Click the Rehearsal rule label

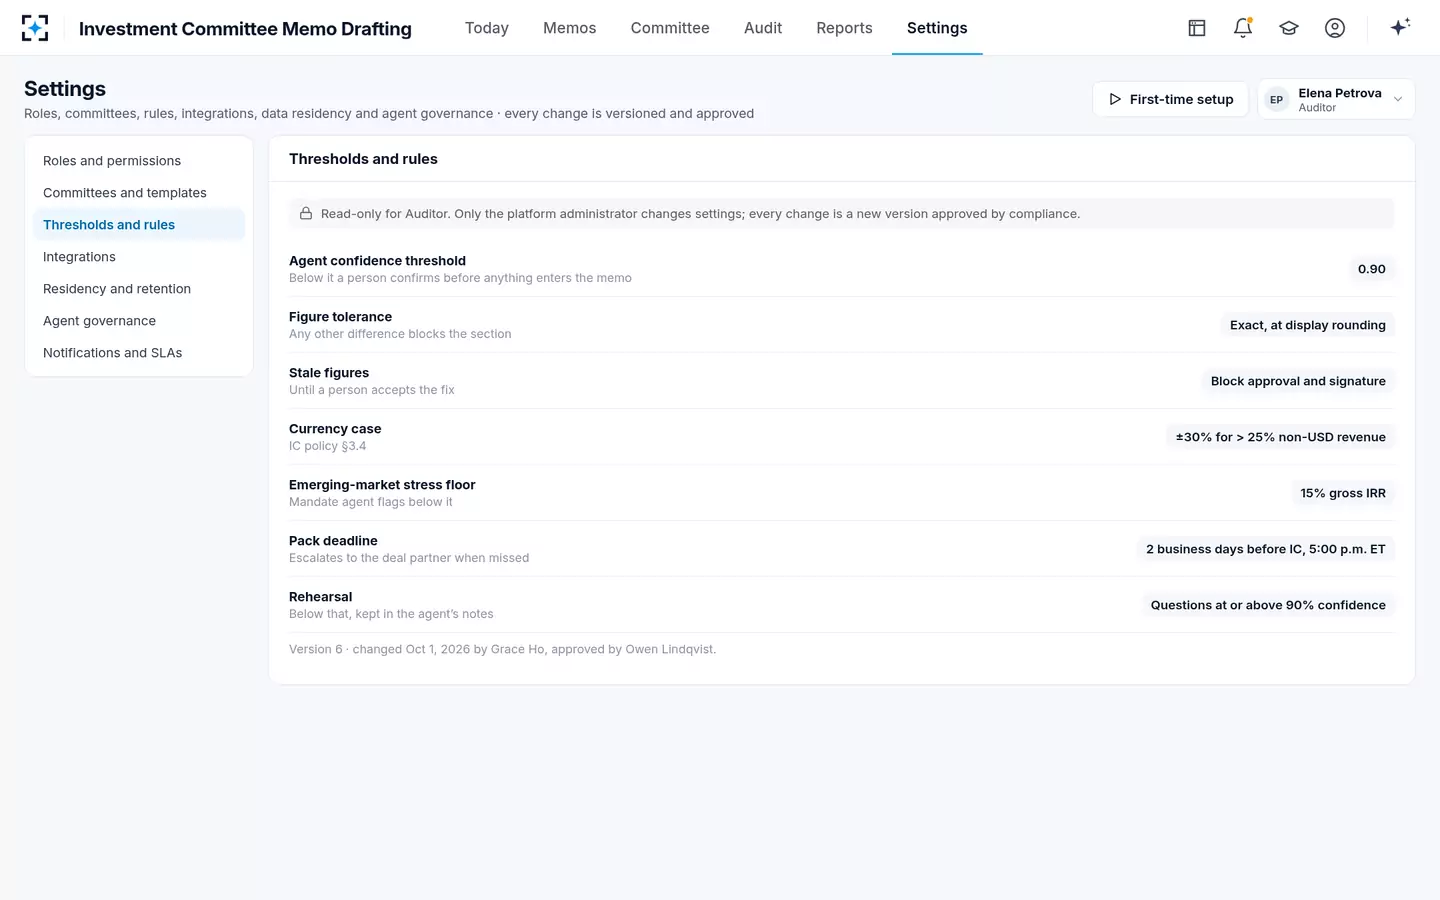[320, 597]
